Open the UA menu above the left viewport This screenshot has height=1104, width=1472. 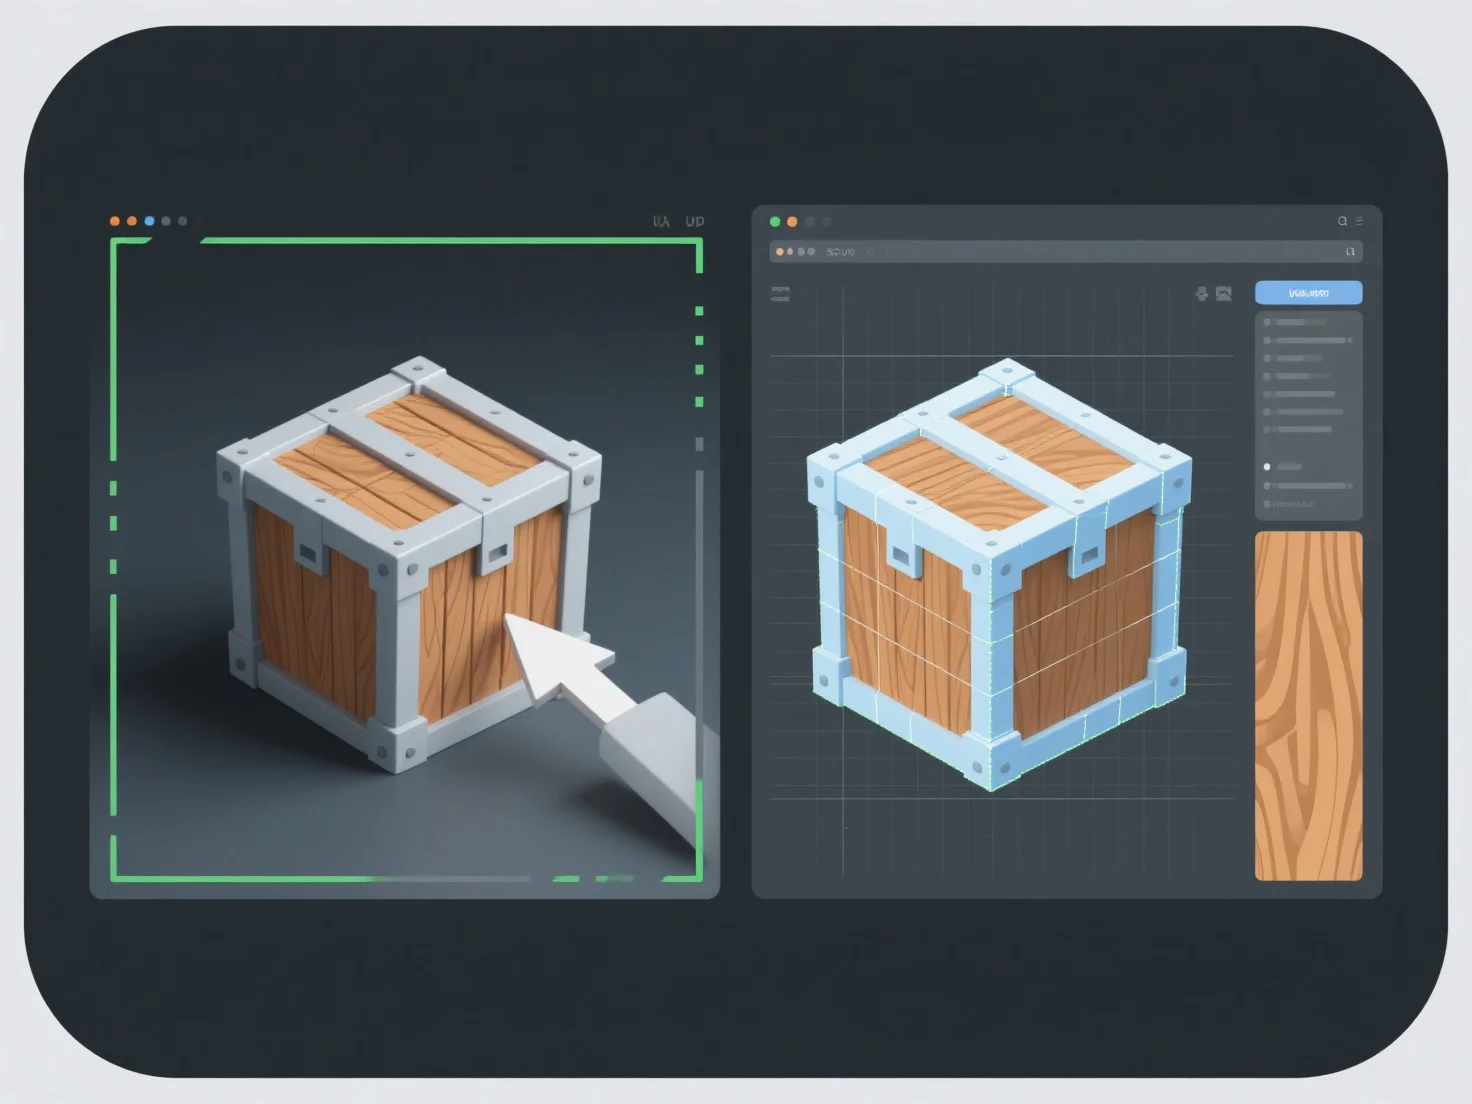660,220
